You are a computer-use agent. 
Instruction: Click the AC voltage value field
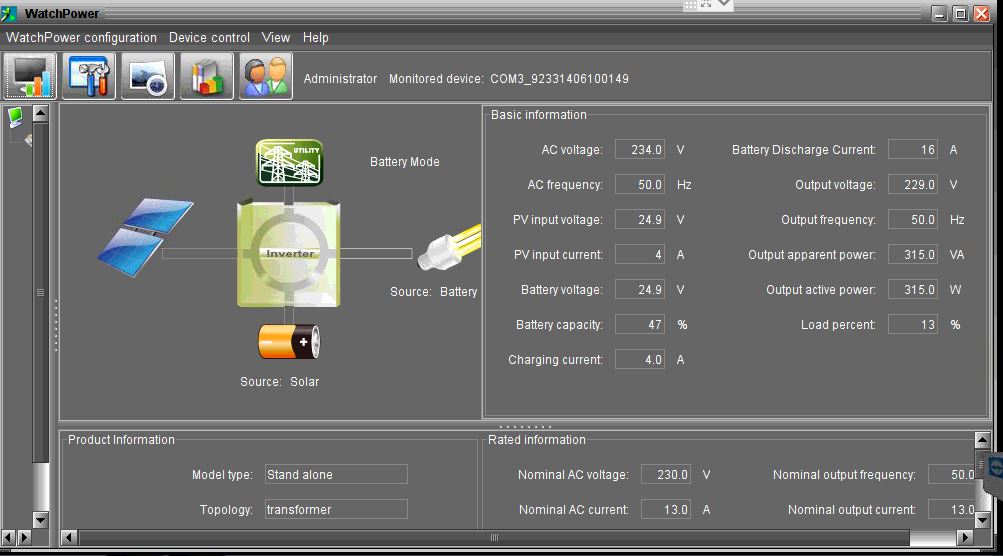640,150
